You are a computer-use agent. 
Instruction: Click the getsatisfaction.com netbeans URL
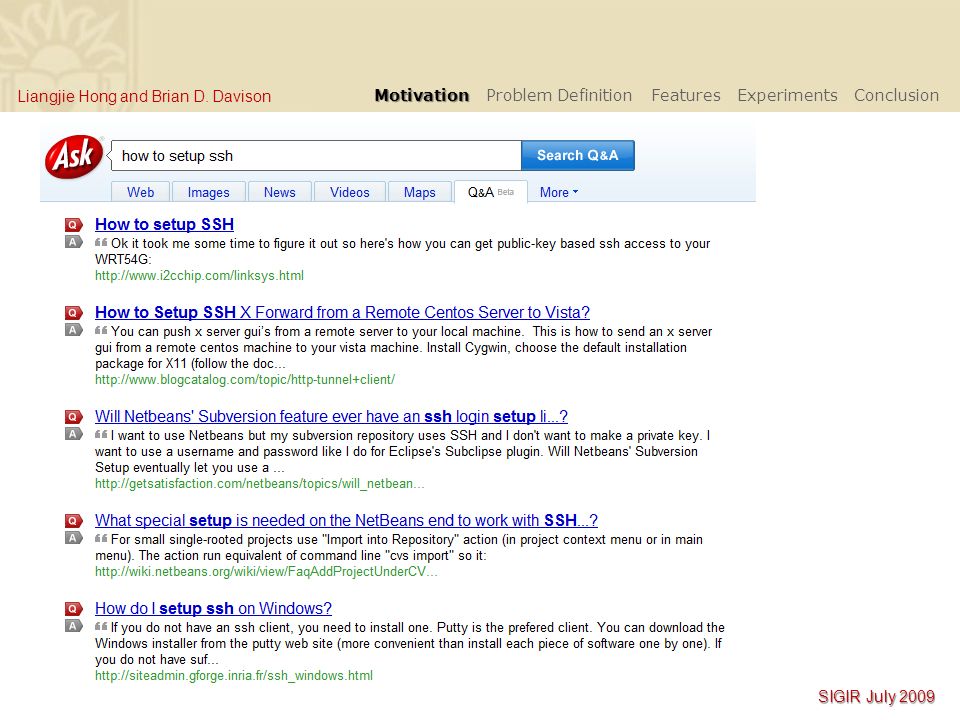260,484
